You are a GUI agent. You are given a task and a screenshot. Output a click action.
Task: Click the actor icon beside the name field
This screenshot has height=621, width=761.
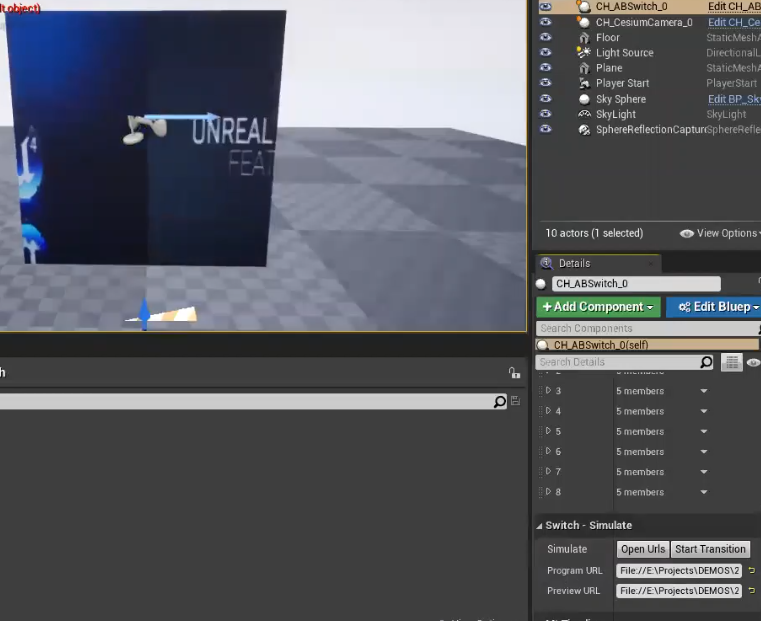click(x=541, y=284)
